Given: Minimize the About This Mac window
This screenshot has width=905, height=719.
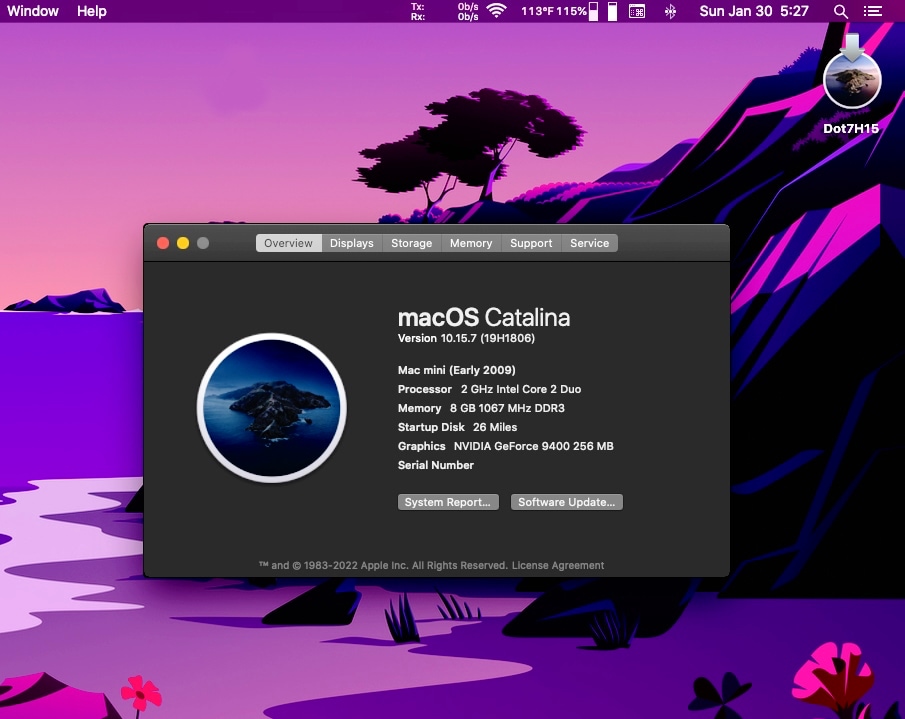Looking at the screenshot, I should [183, 243].
